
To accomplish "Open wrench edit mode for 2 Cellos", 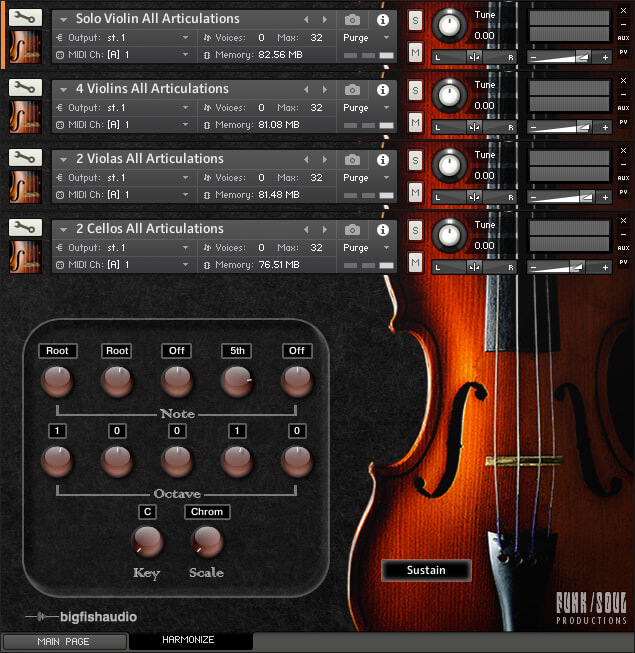I will 25,227.
